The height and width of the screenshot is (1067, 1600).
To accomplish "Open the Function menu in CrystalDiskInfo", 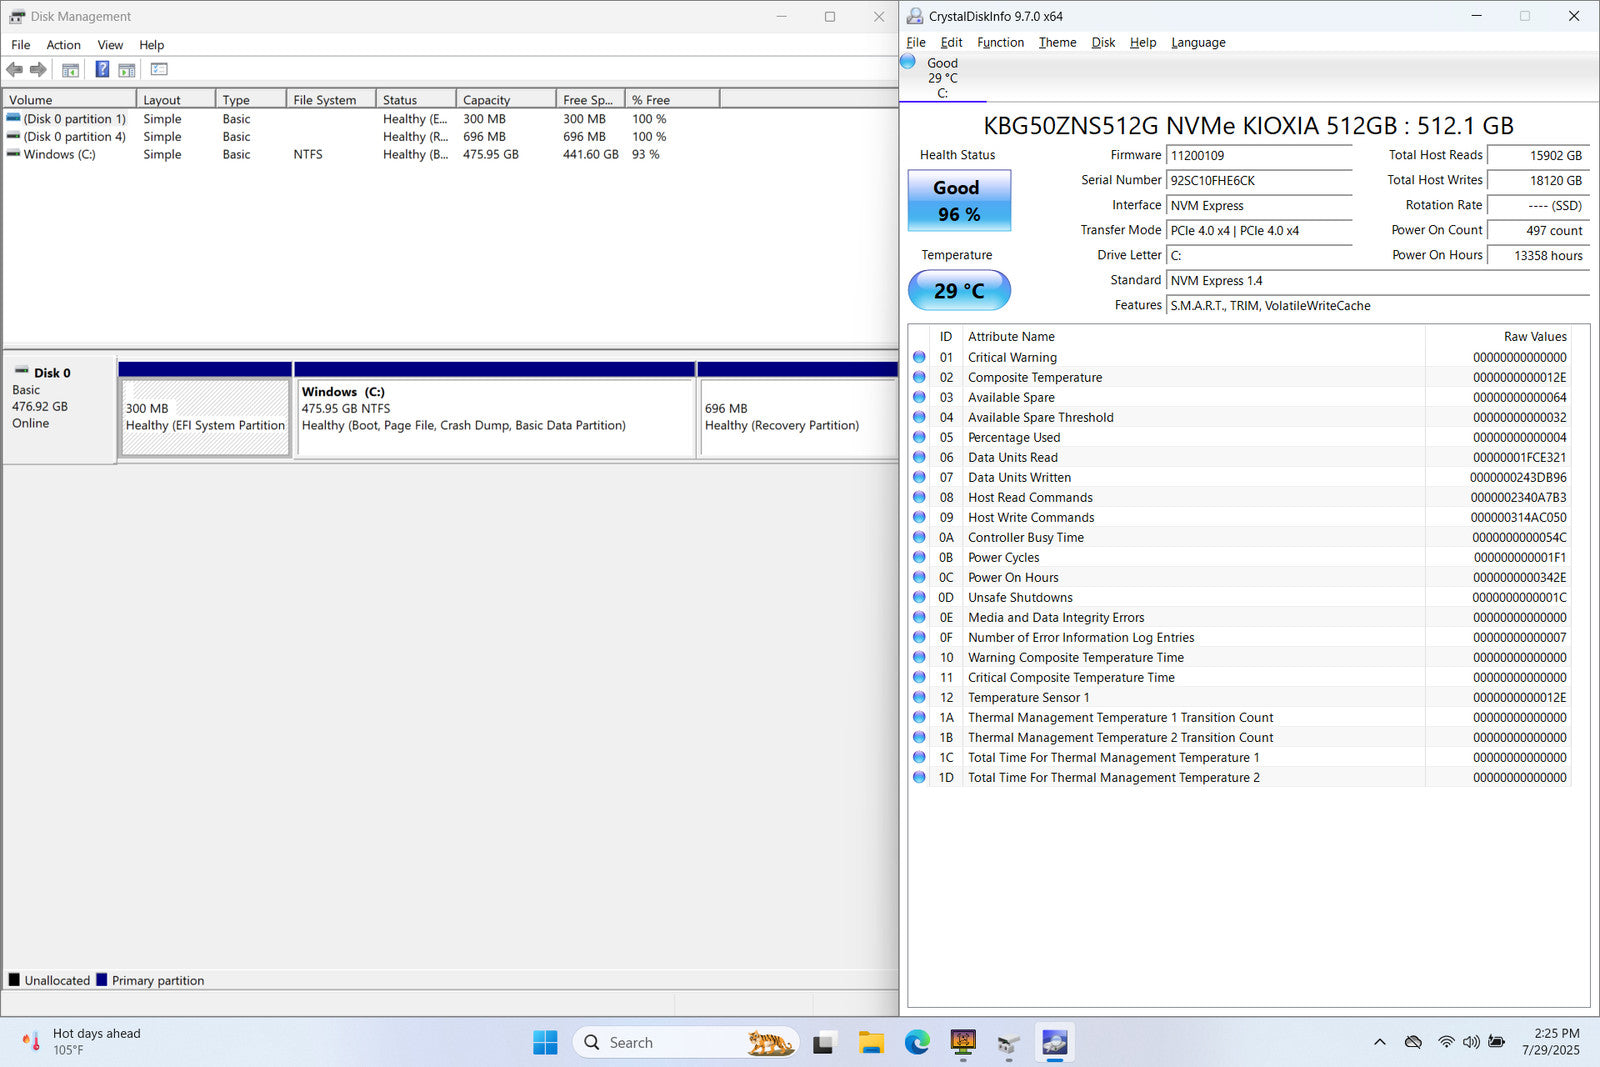I will 1000,43.
